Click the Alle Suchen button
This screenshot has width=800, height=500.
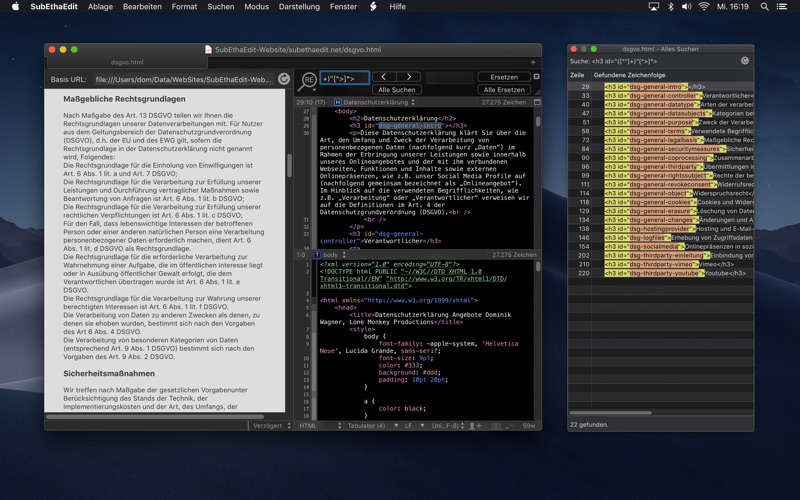396,90
